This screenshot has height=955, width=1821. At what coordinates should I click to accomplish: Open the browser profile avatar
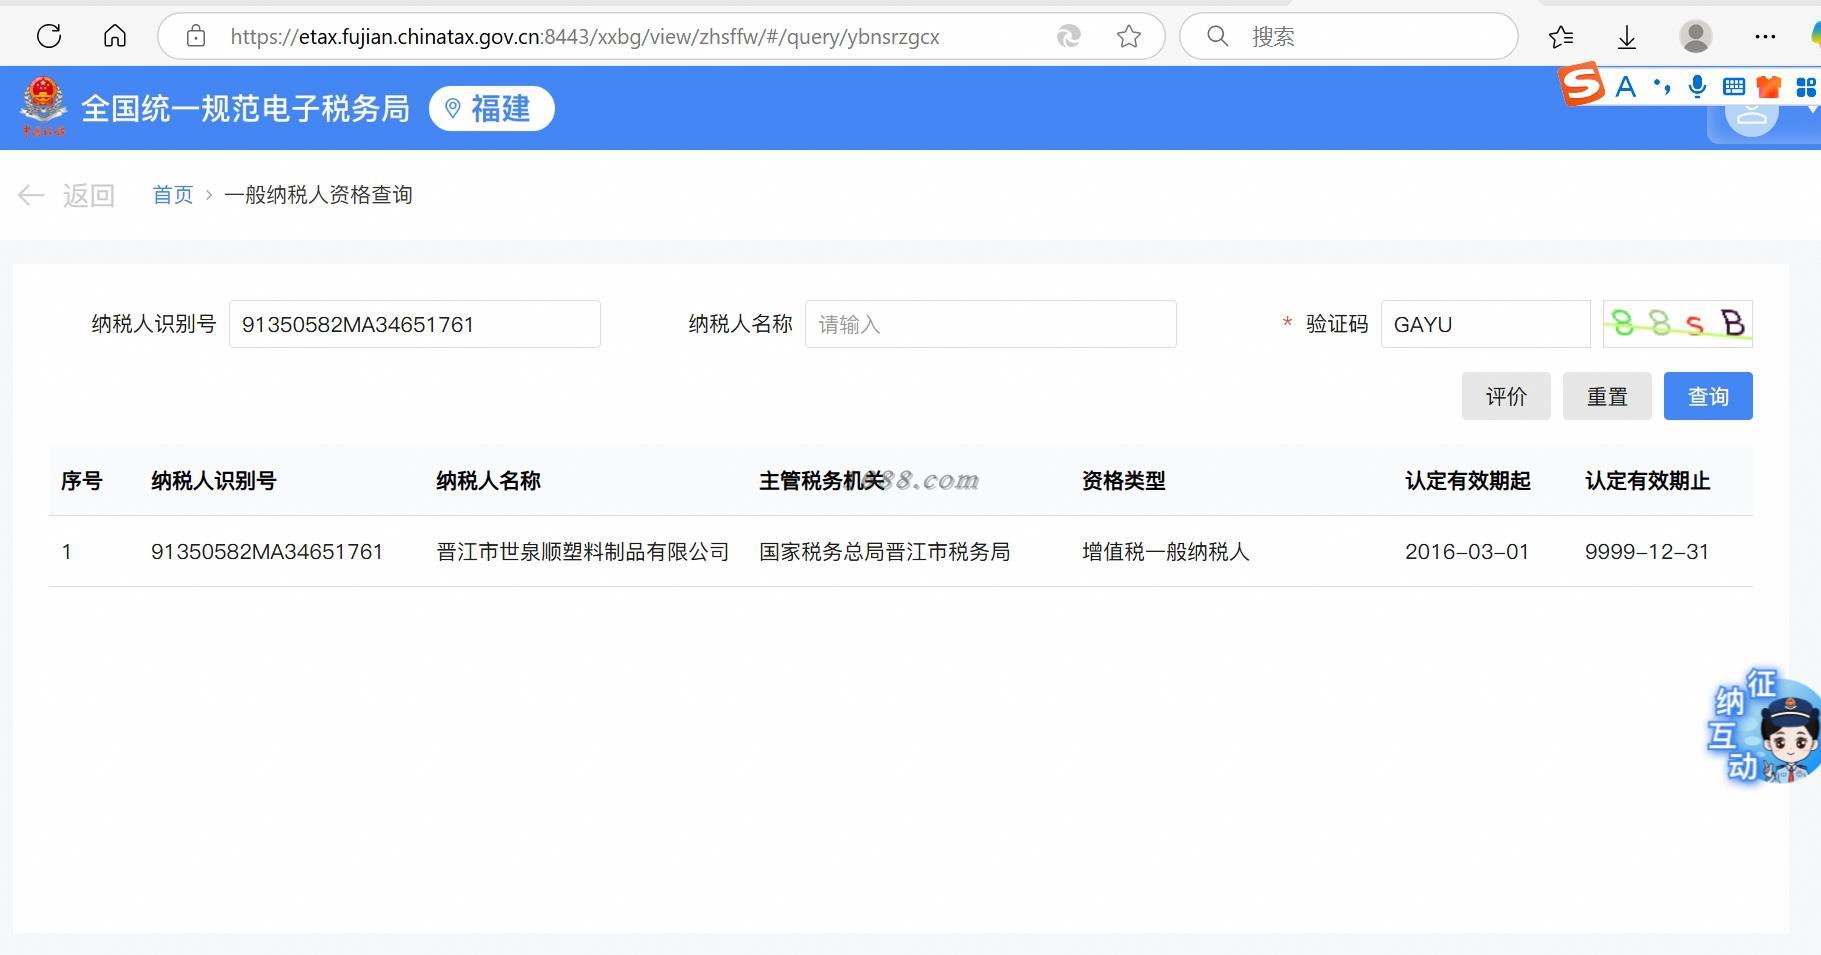click(x=1695, y=37)
